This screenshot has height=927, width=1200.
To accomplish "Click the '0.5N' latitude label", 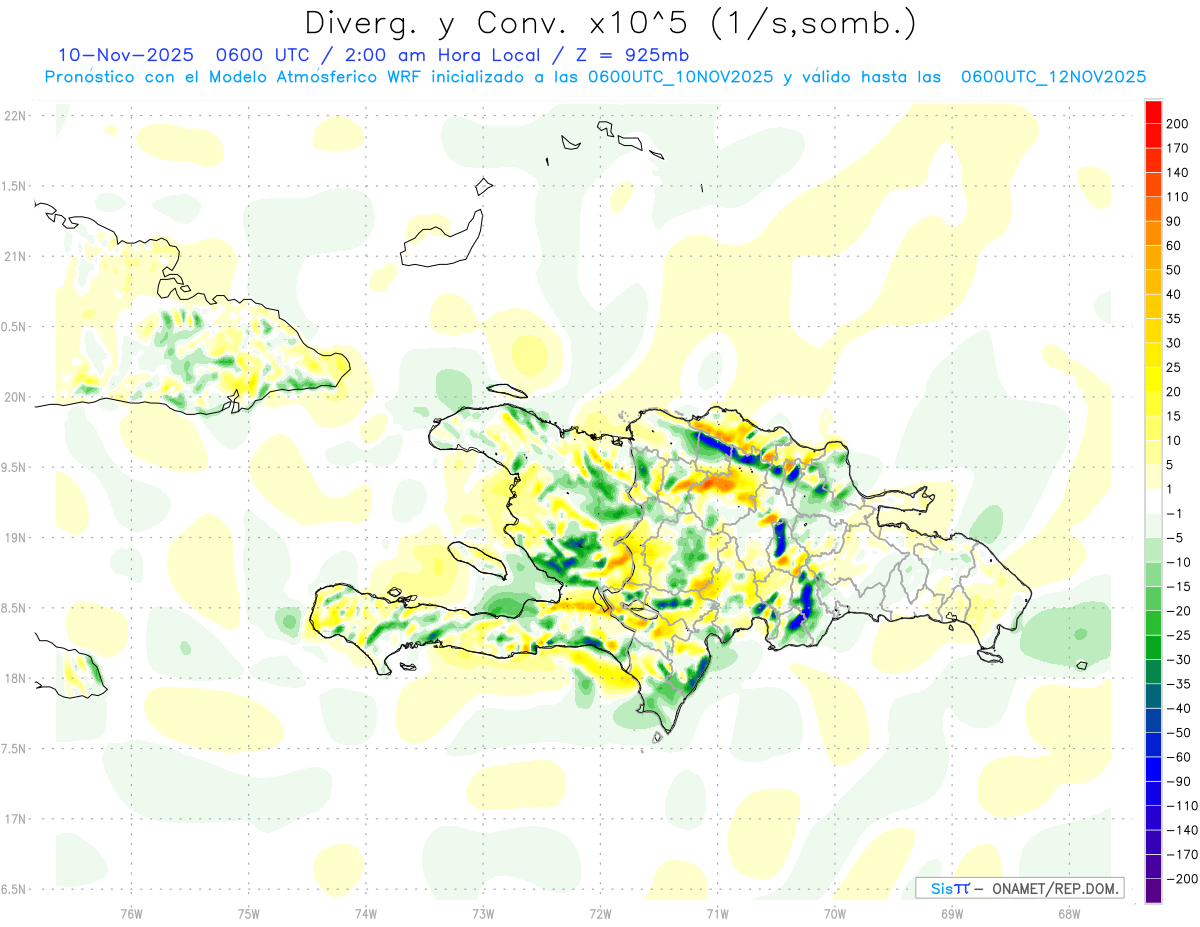I will click(x=15, y=327).
